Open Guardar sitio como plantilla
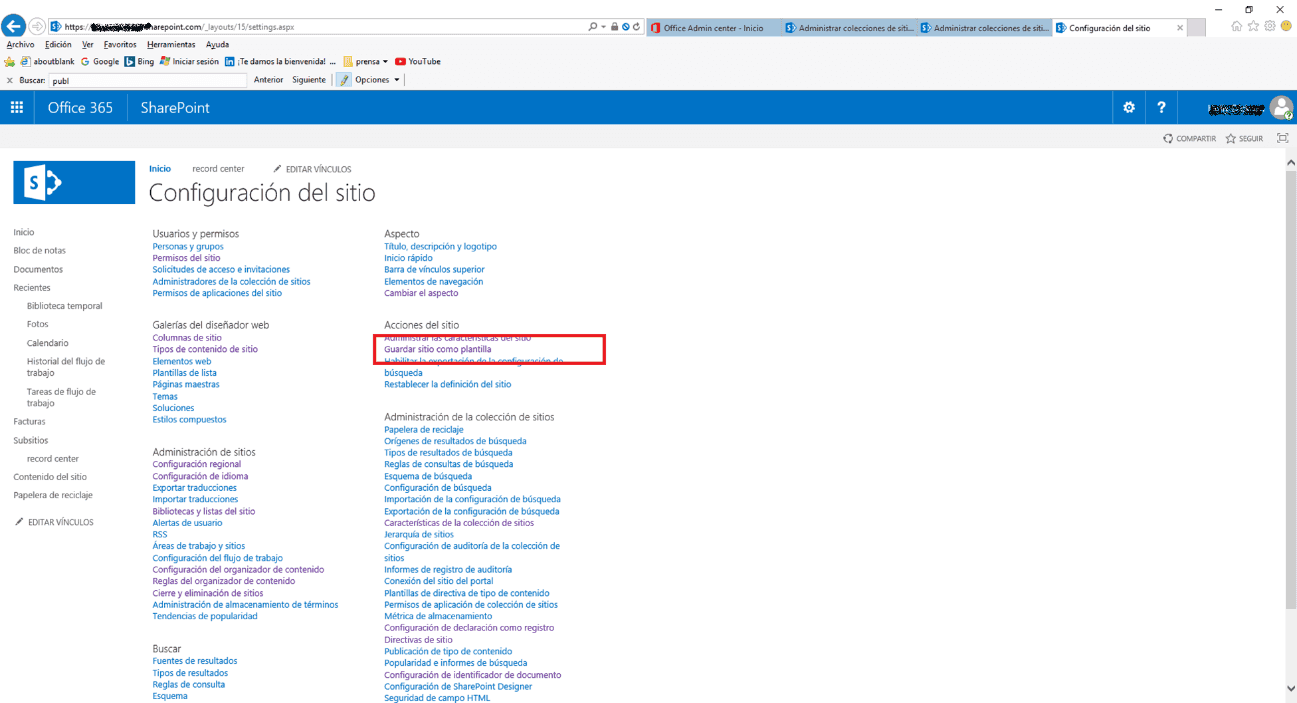 click(x=437, y=350)
